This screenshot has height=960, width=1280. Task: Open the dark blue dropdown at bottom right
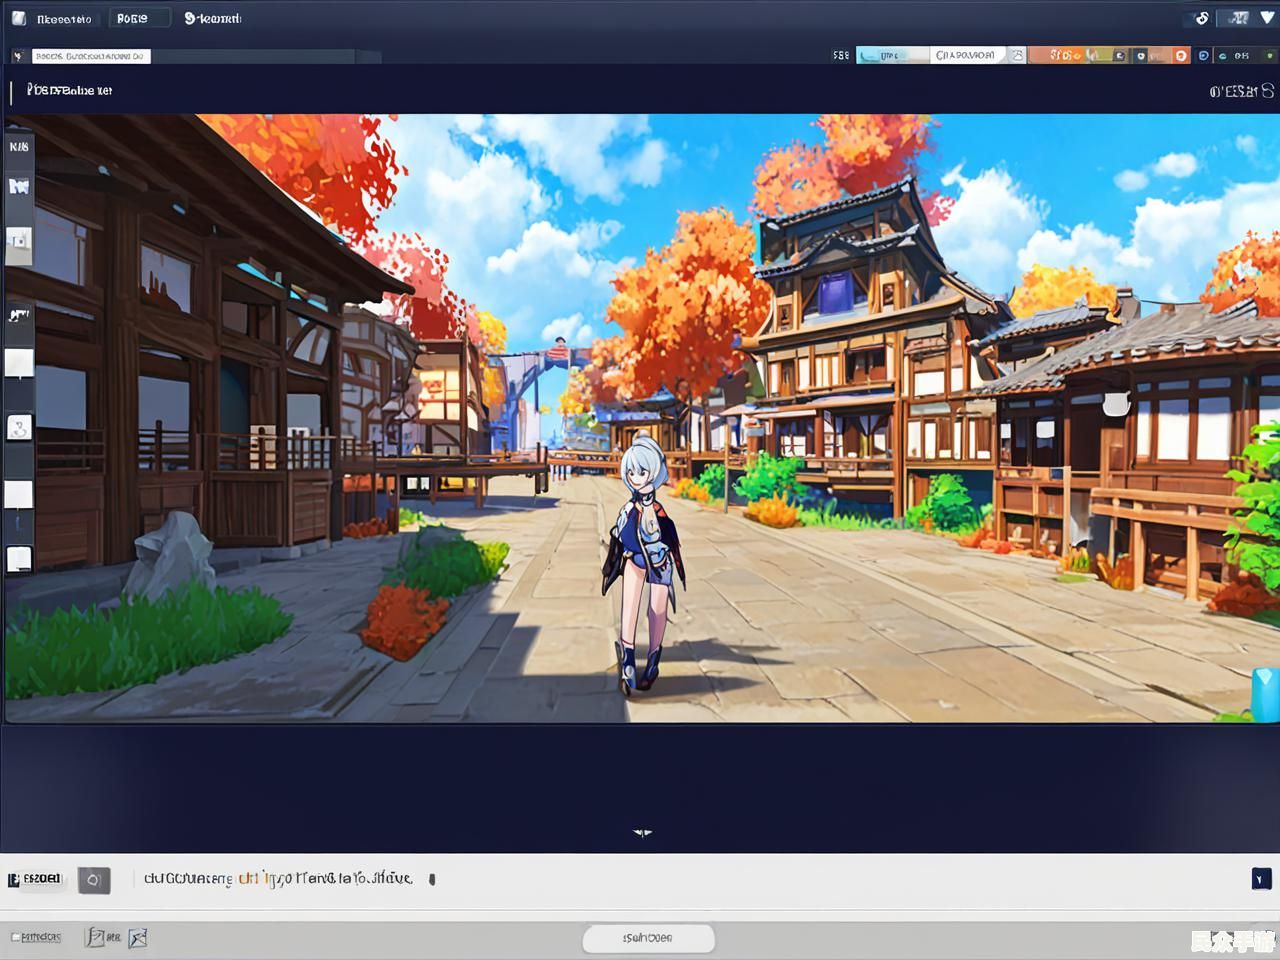click(1260, 878)
